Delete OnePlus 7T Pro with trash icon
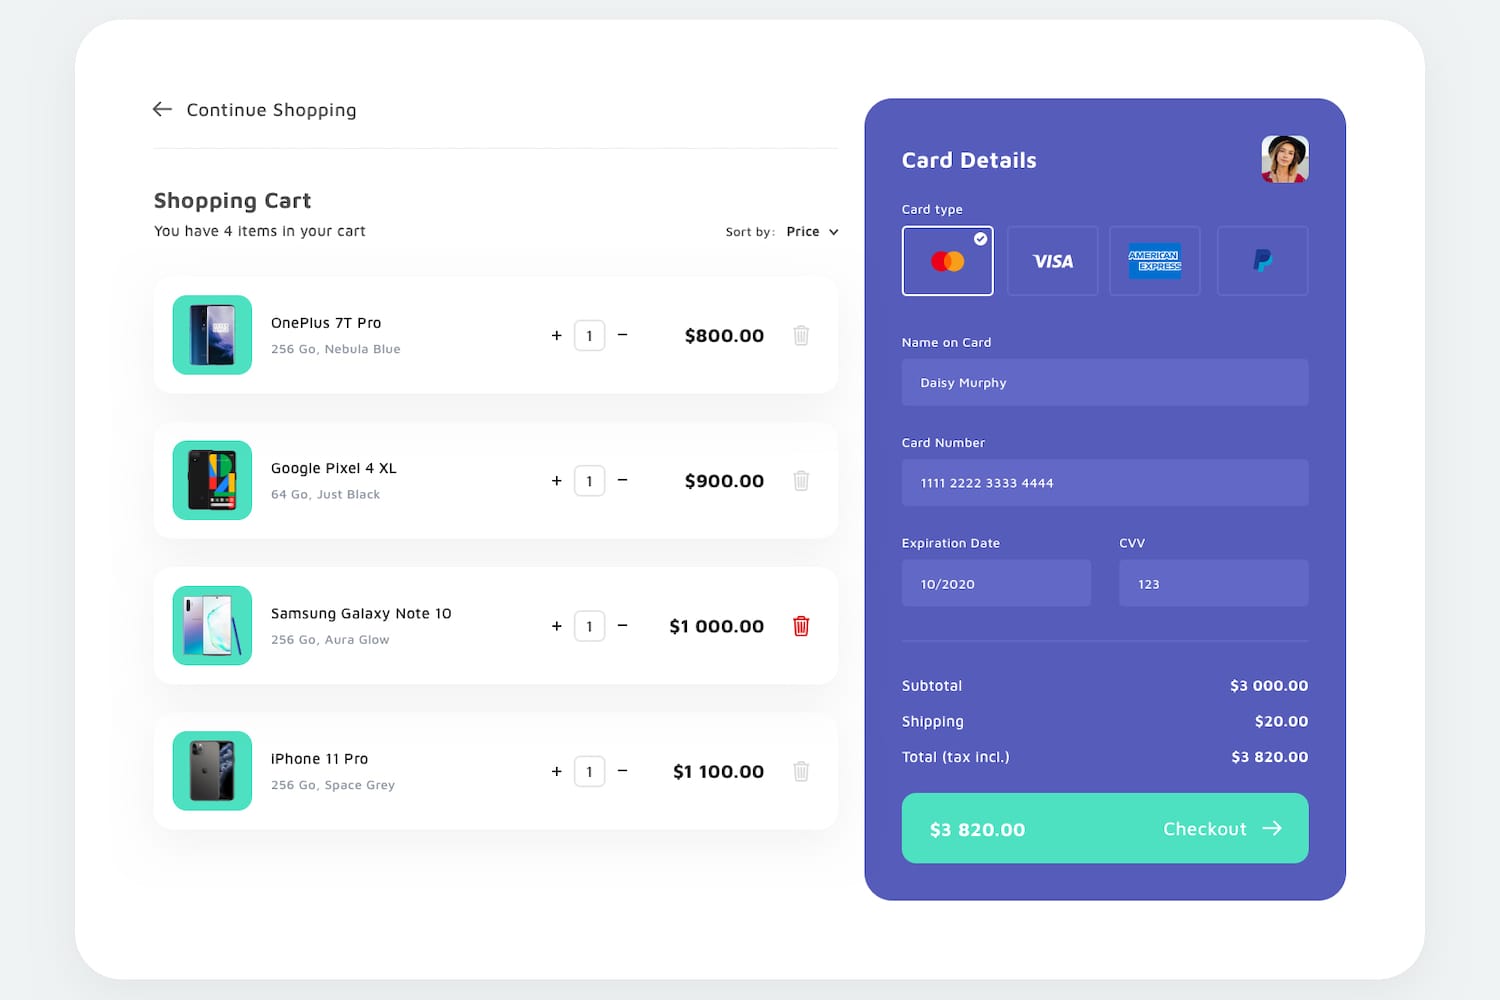The height and width of the screenshot is (1000, 1500). 801,335
